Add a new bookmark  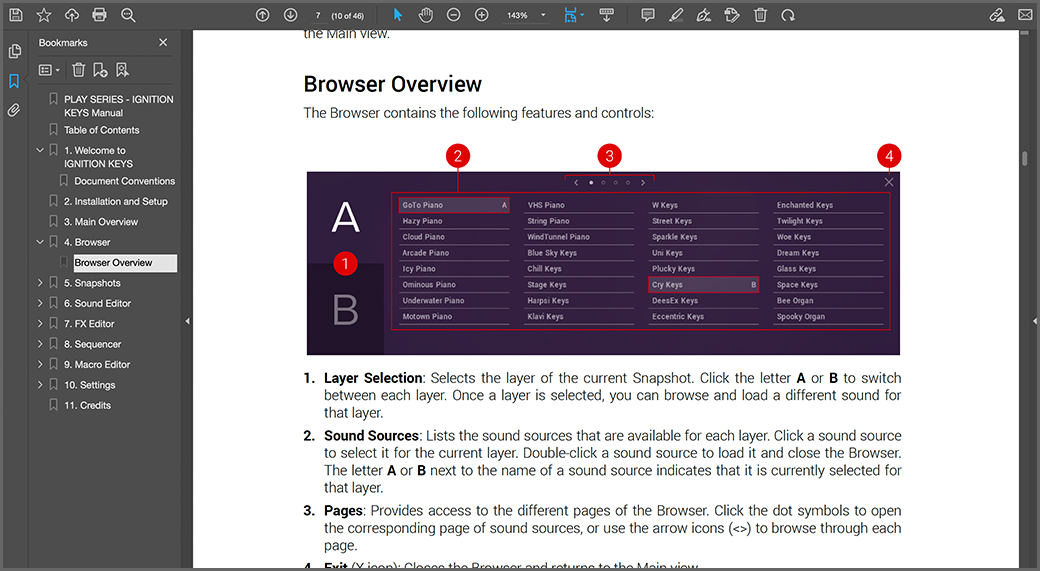click(100, 70)
